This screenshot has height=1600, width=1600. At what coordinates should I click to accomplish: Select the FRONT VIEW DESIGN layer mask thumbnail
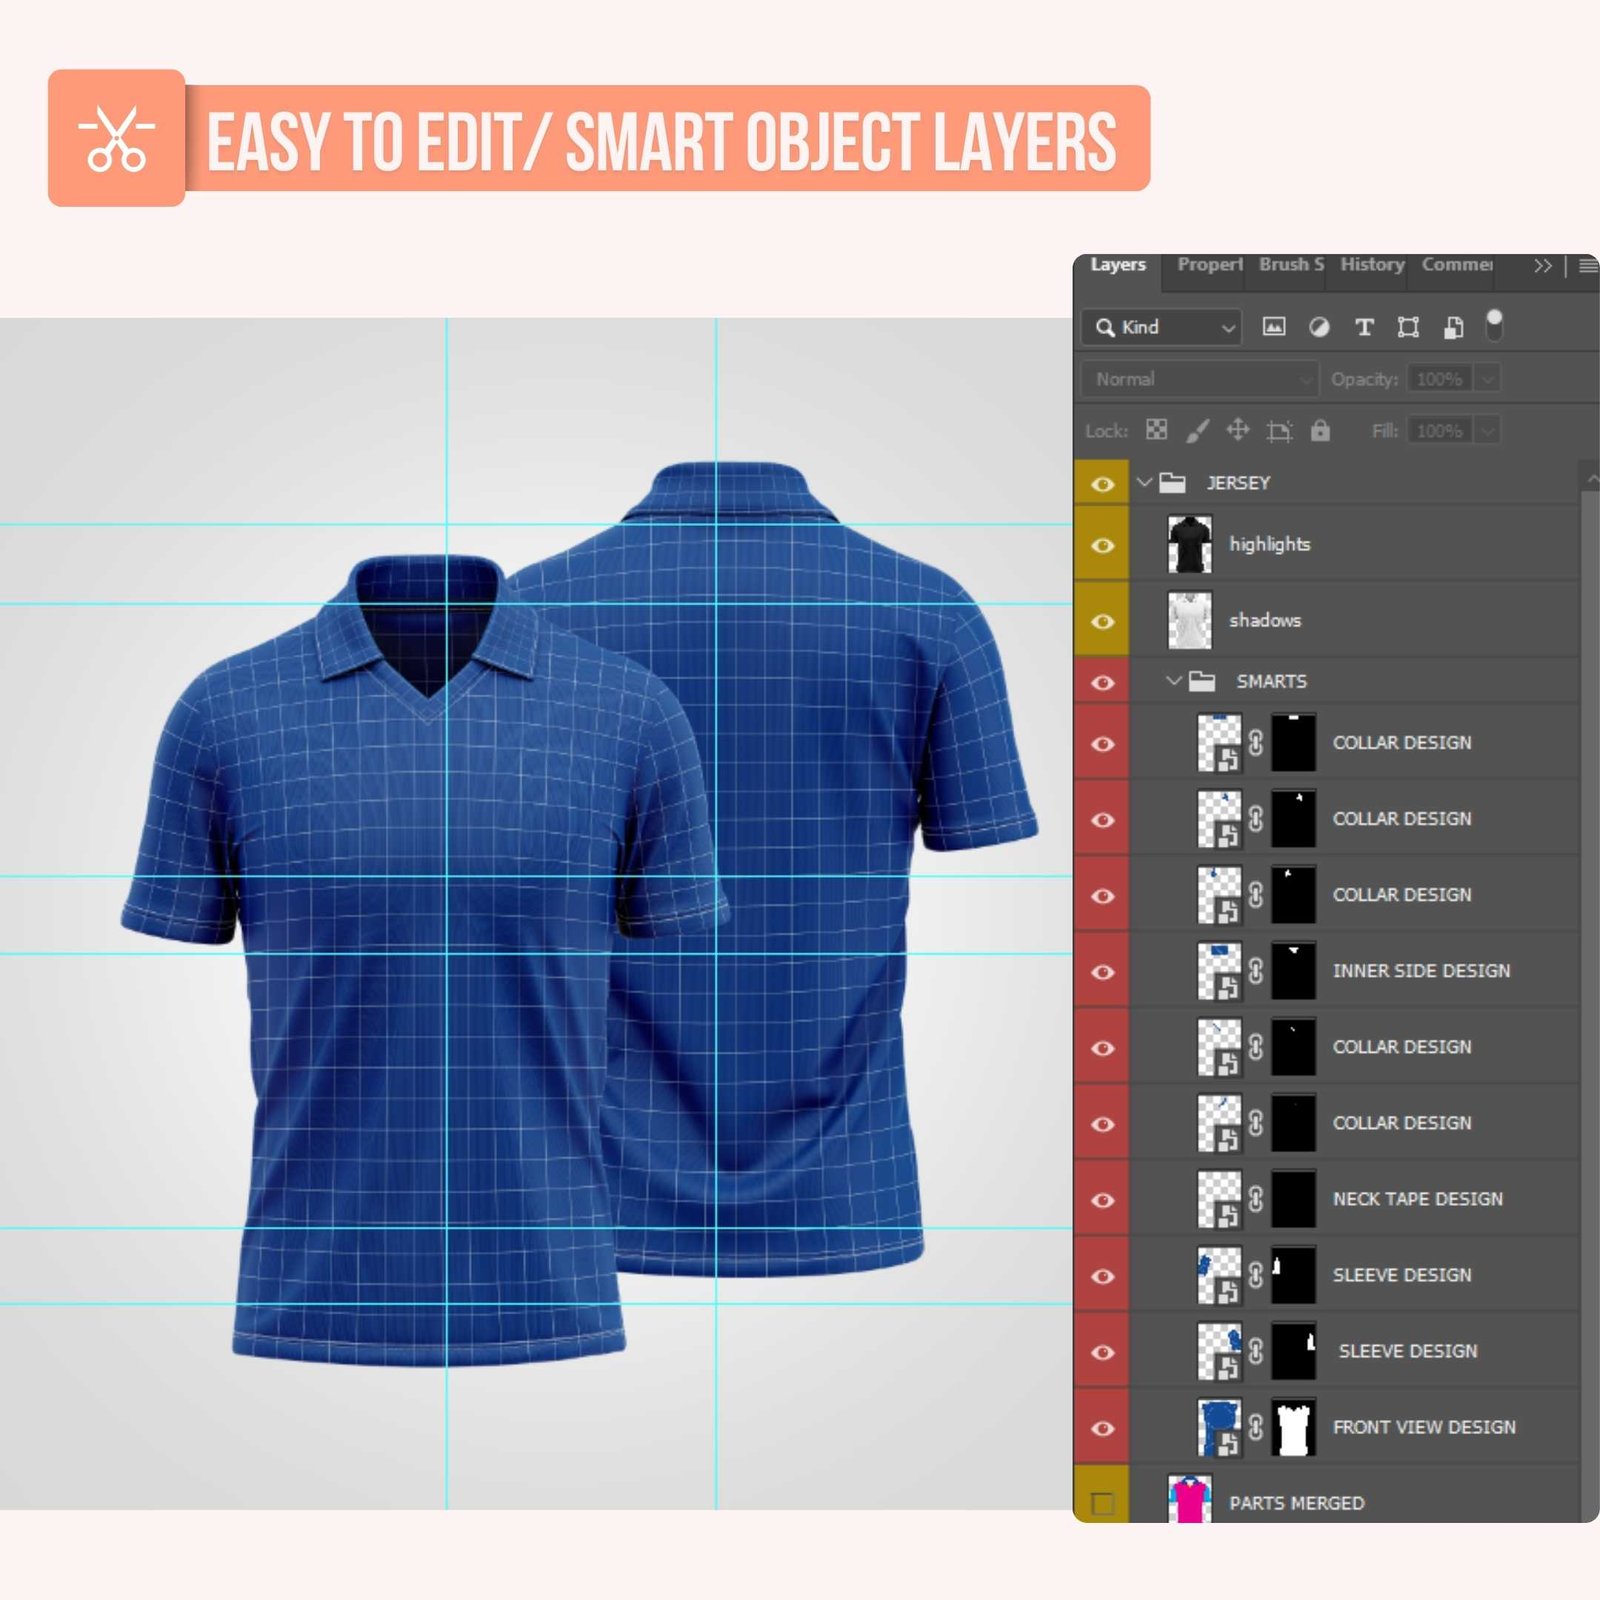coord(1293,1427)
